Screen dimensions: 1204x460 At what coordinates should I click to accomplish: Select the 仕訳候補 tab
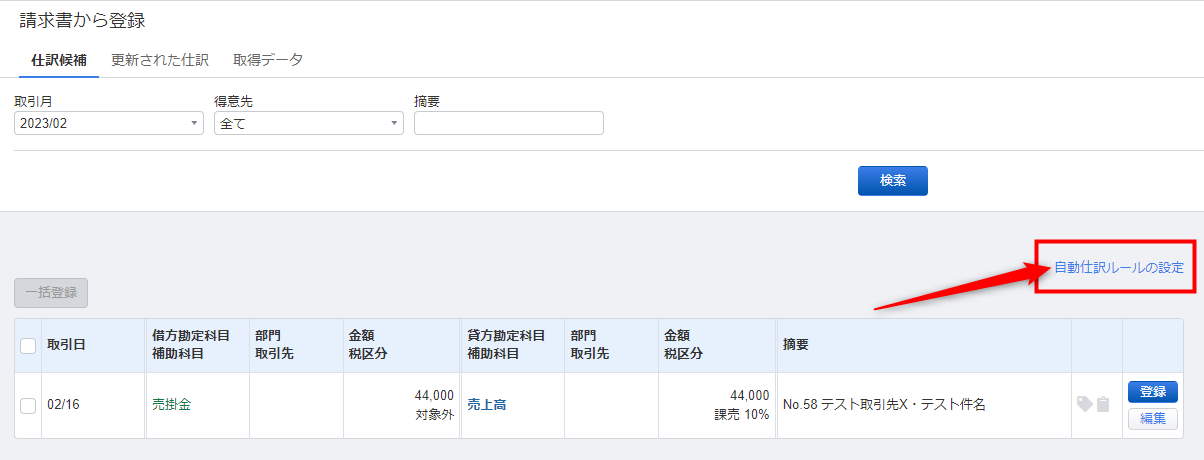click(59, 60)
